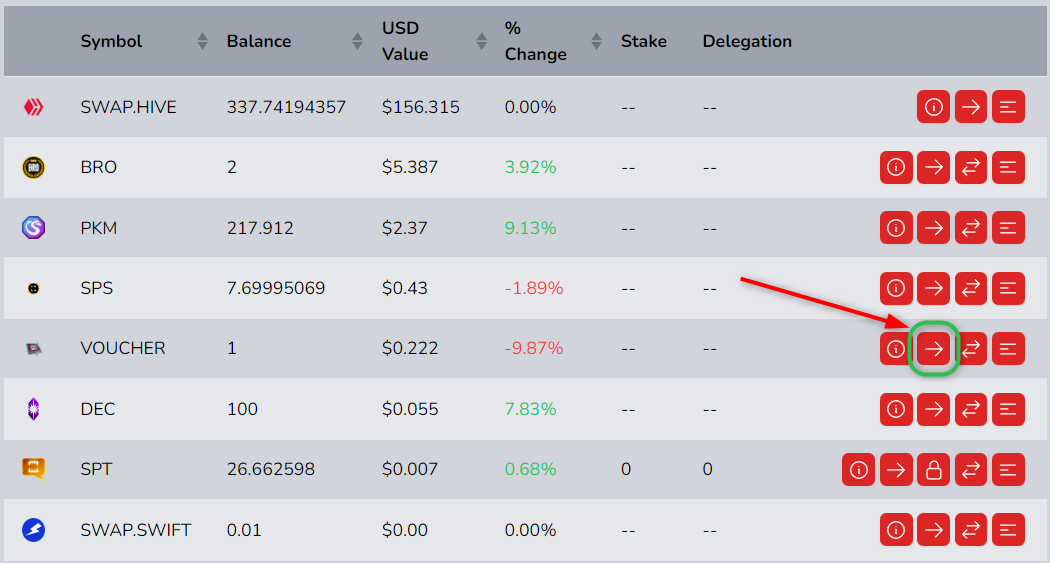Open info for SWAP.HIVE token

[933, 107]
